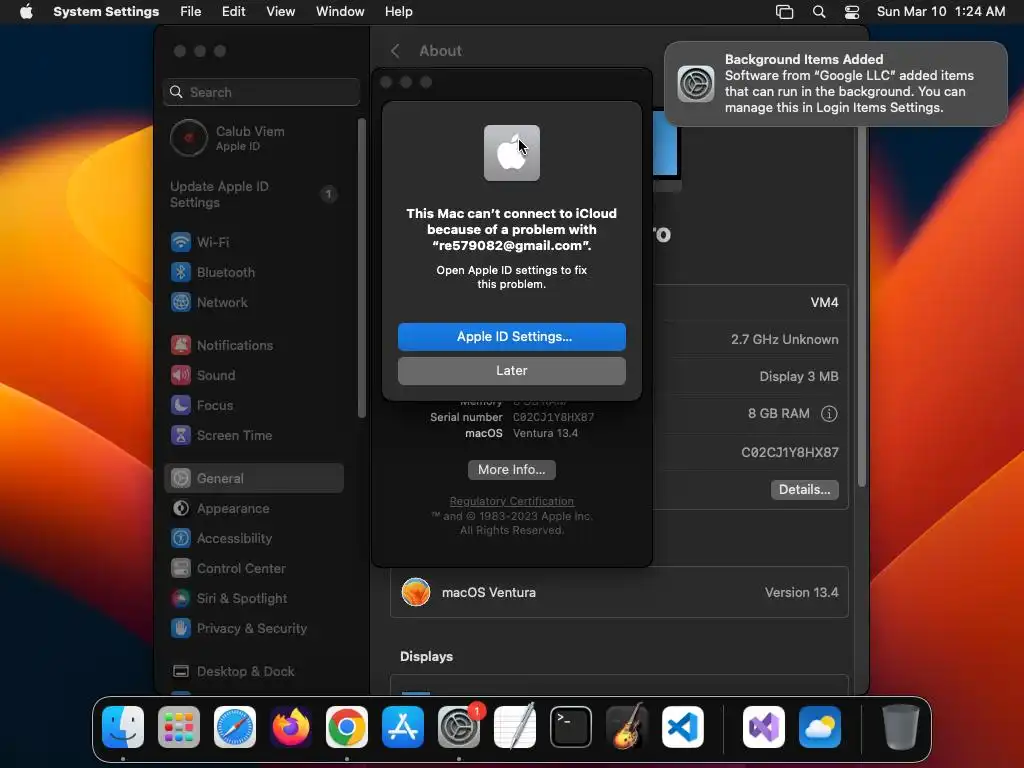Open Launchpad in the Dock
The width and height of the screenshot is (1024, 768).
pyautogui.click(x=179, y=727)
